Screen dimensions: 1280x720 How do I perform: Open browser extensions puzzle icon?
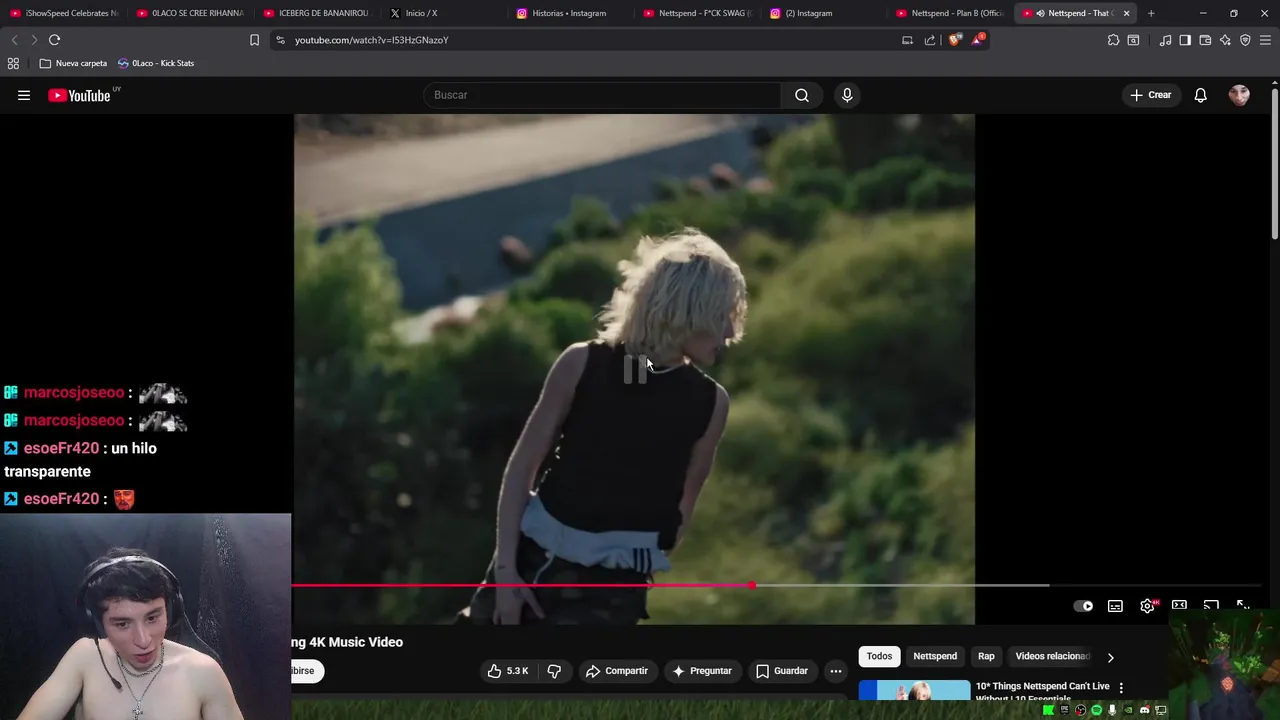point(1113,40)
